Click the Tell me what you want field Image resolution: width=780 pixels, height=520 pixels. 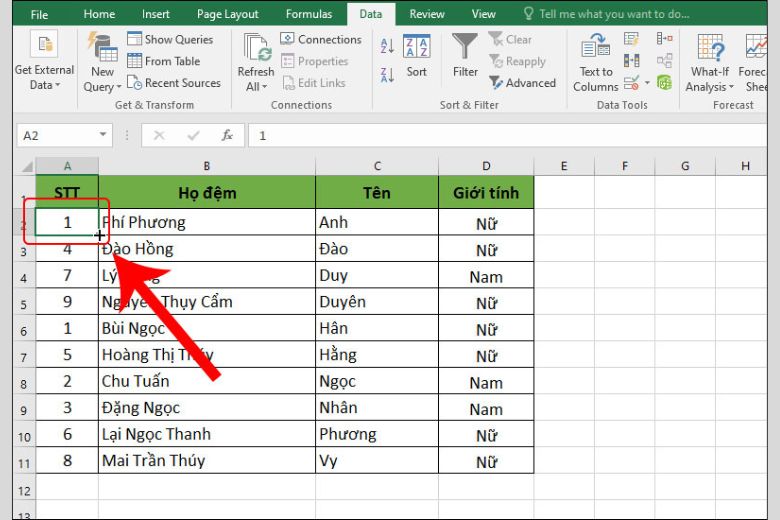tap(607, 14)
